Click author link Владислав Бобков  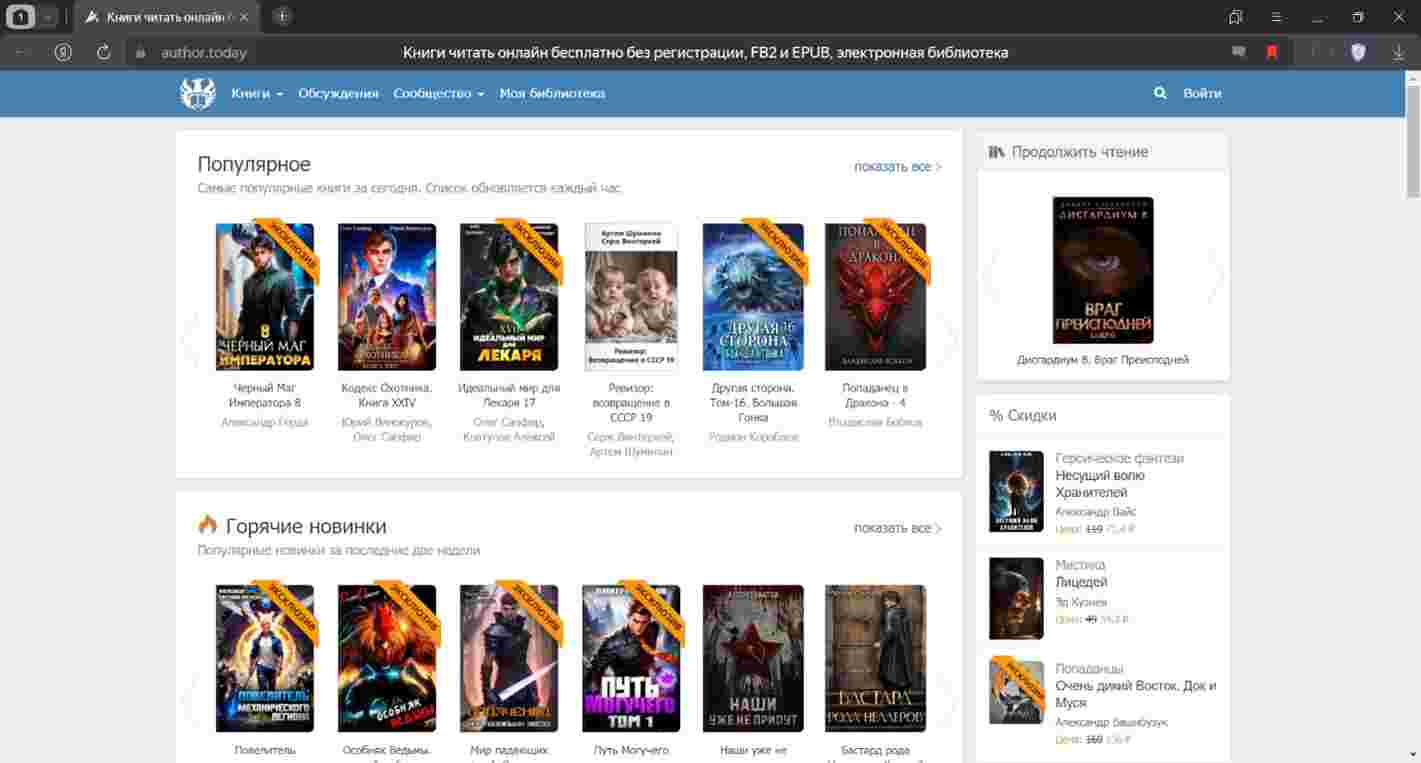pyautogui.click(x=875, y=422)
